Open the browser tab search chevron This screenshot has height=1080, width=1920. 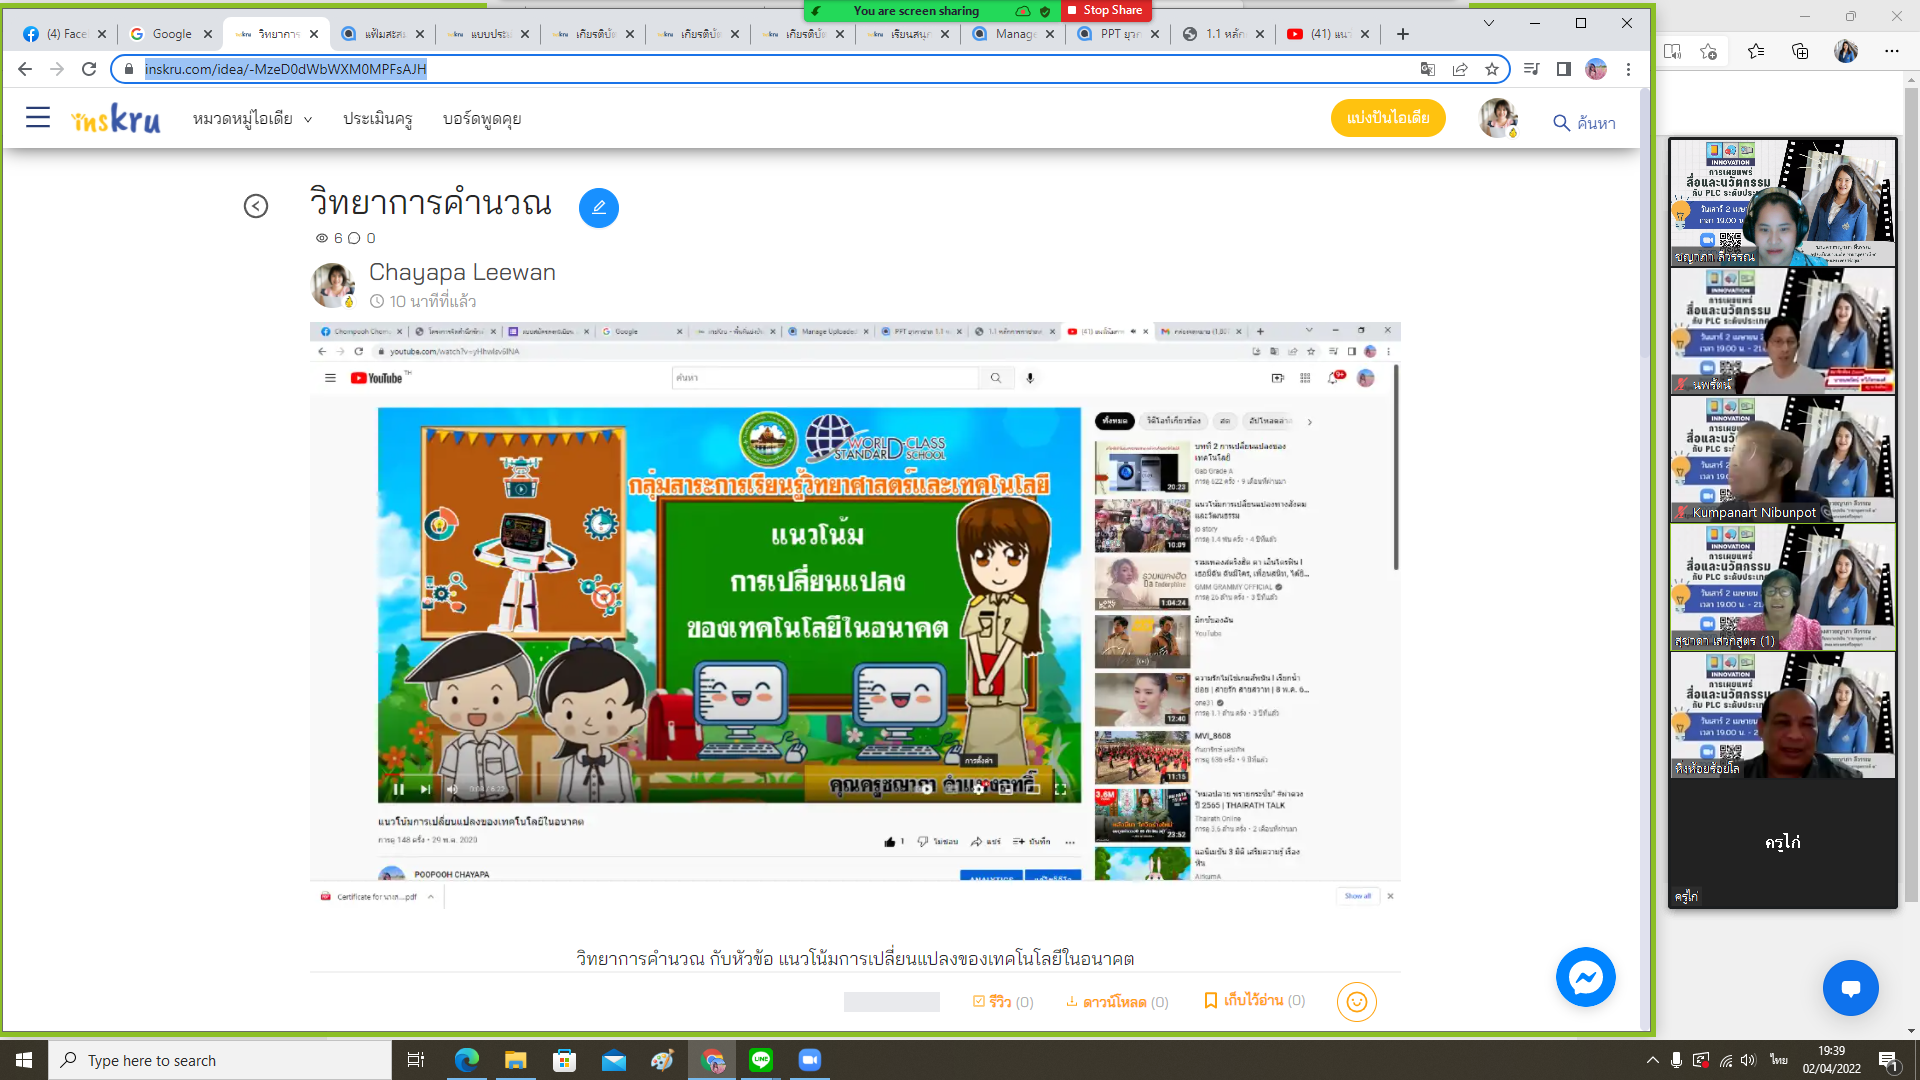(1487, 22)
